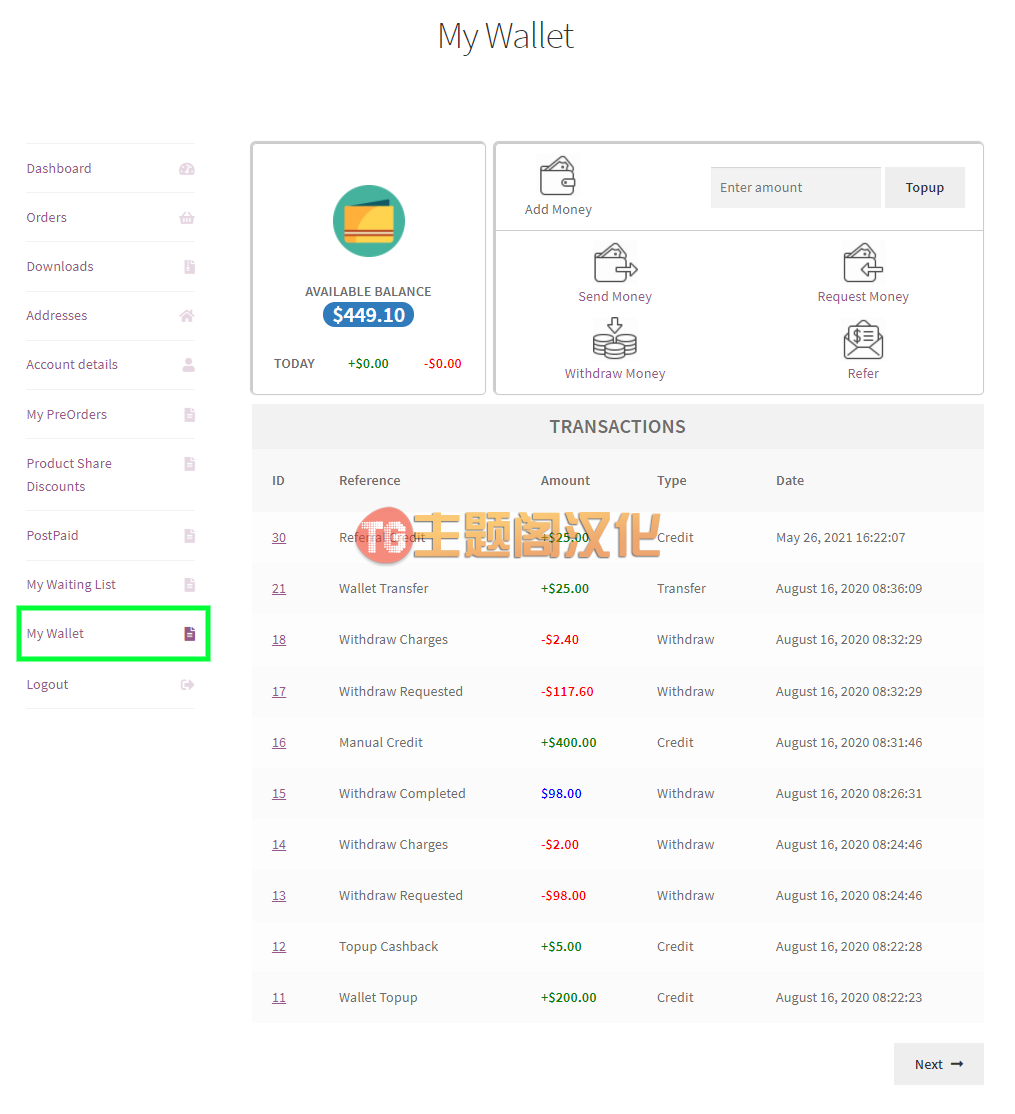Open Product Share Discounts menu item
The image size is (1015, 1114).
coord(69,475)
